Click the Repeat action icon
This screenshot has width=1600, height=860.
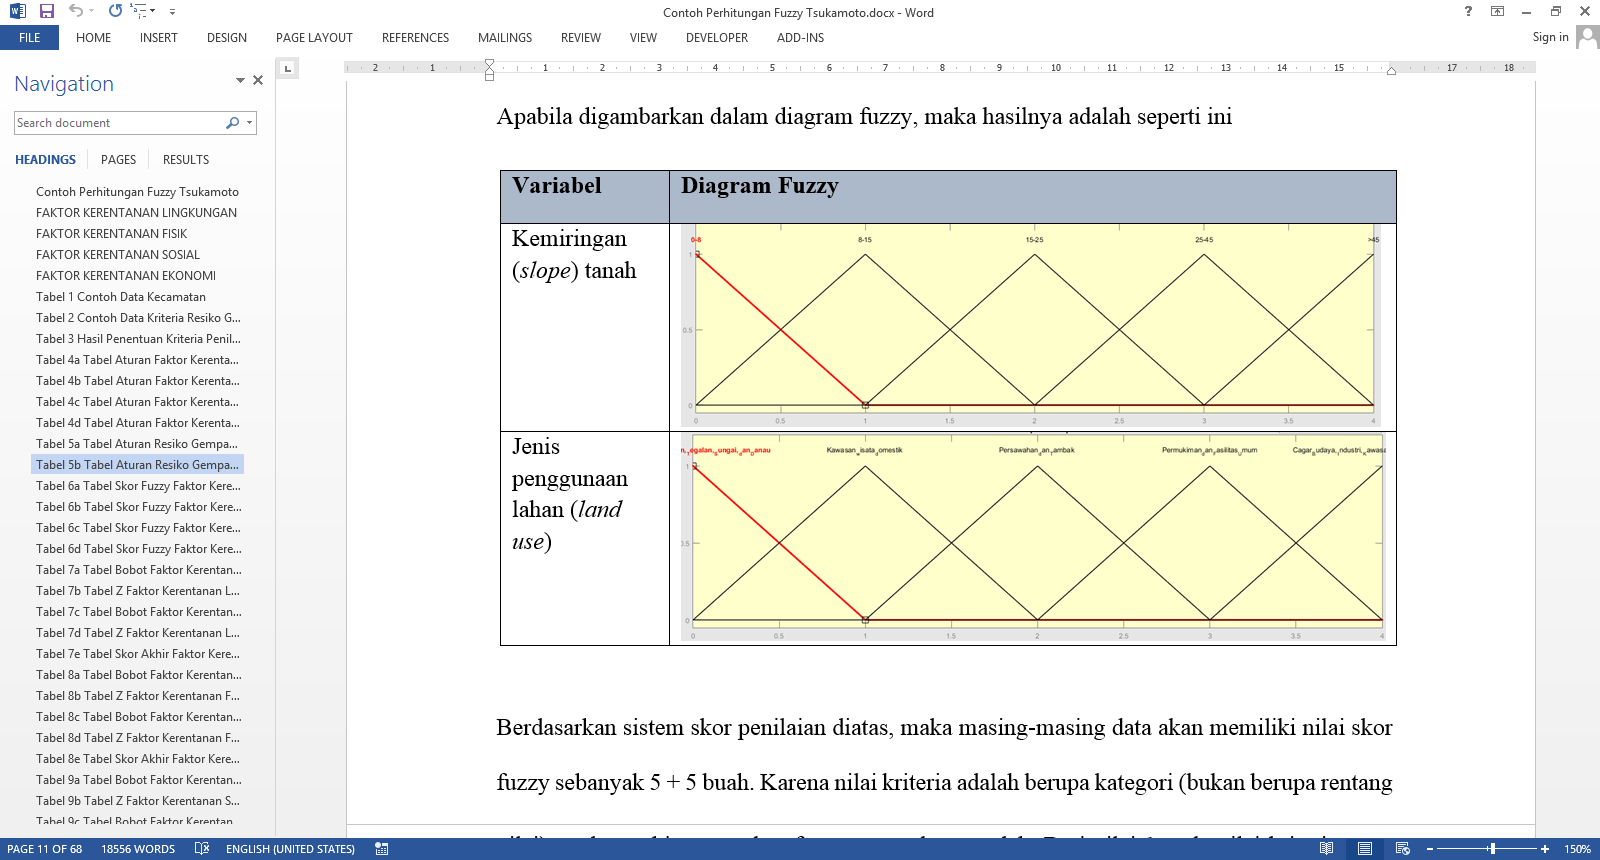115,11
